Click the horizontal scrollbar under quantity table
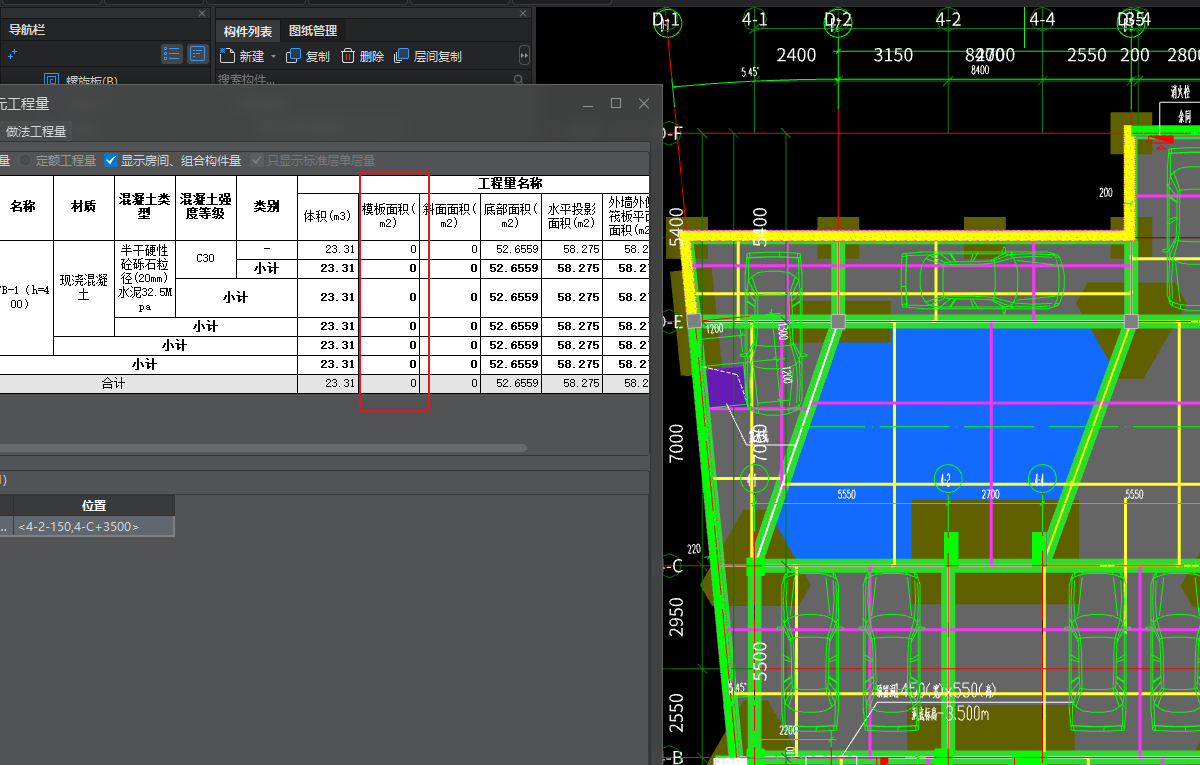The height and width of the screenshot is (765, 1200). click(263, 448)
